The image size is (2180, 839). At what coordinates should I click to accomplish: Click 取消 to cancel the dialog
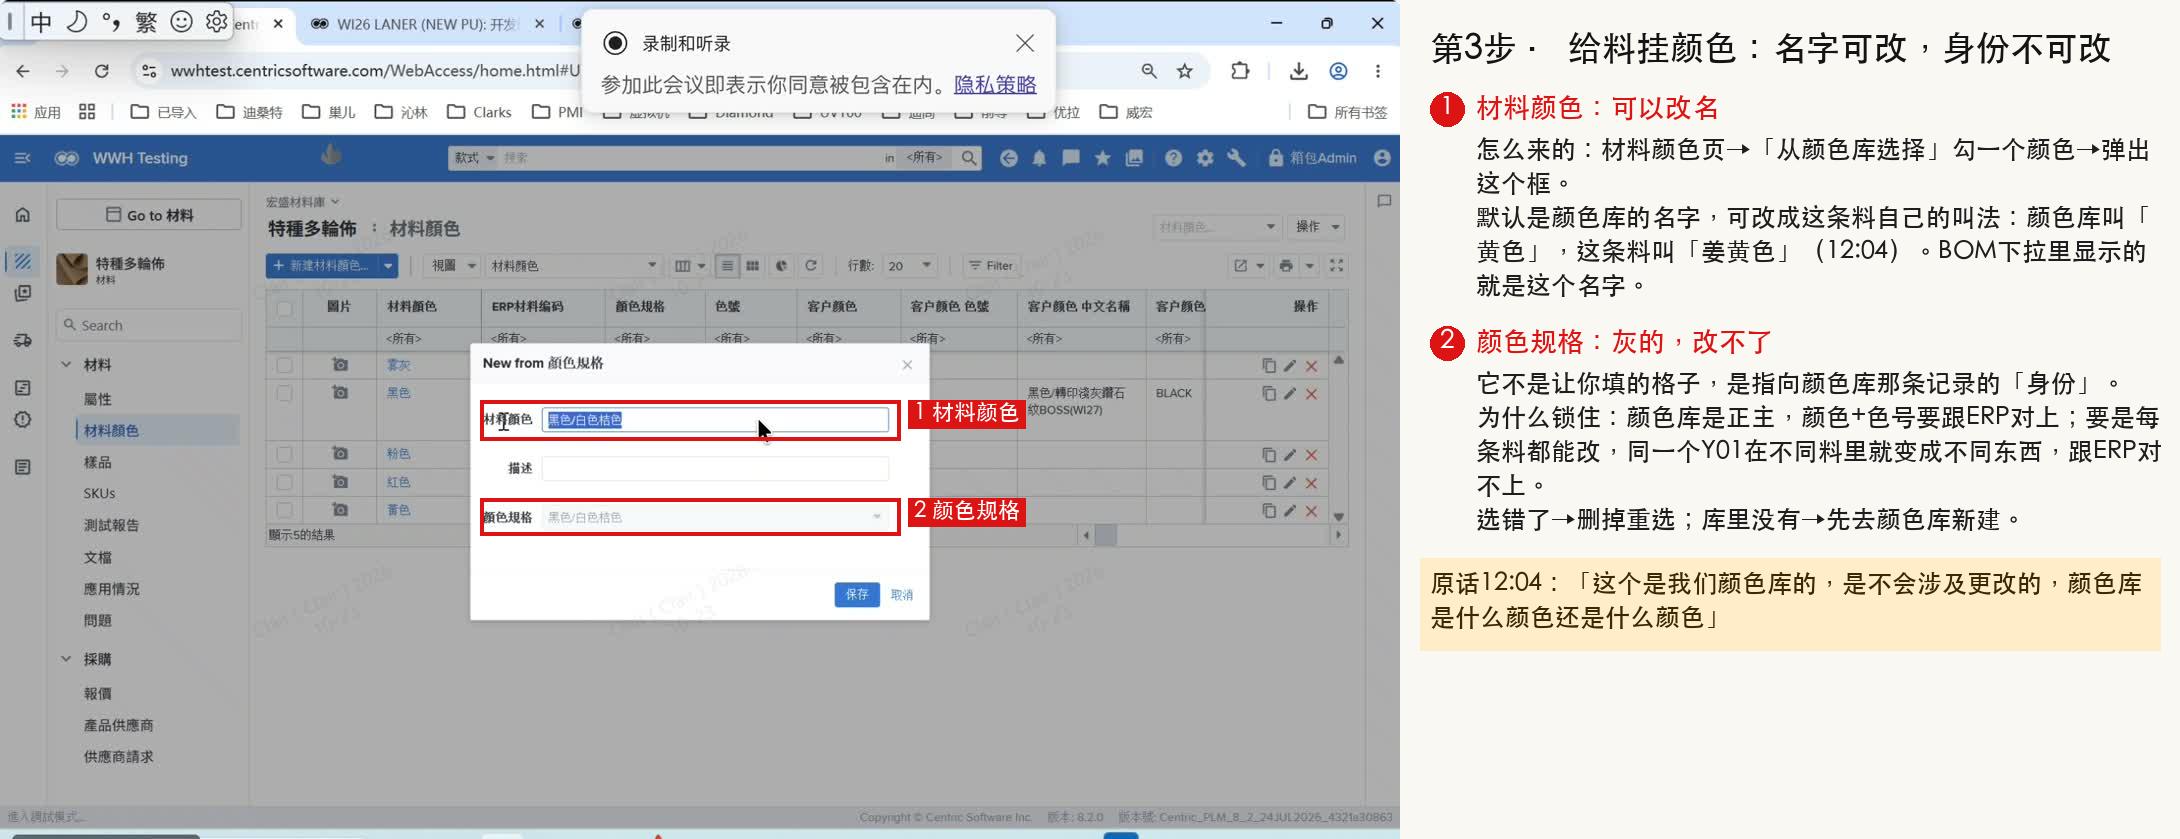[x=902, y=595]
